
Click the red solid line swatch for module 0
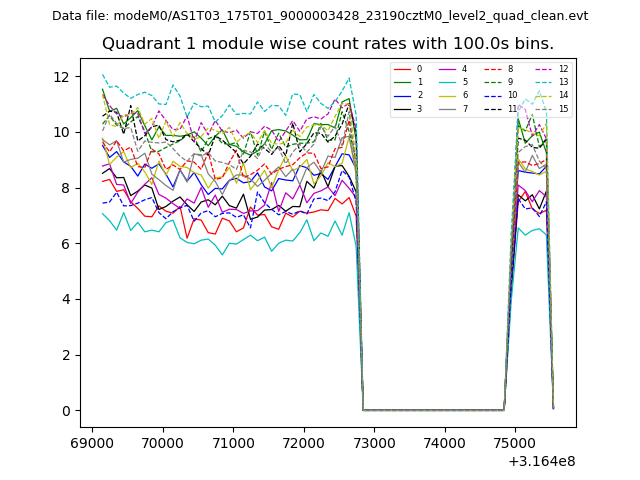(402, 69)
